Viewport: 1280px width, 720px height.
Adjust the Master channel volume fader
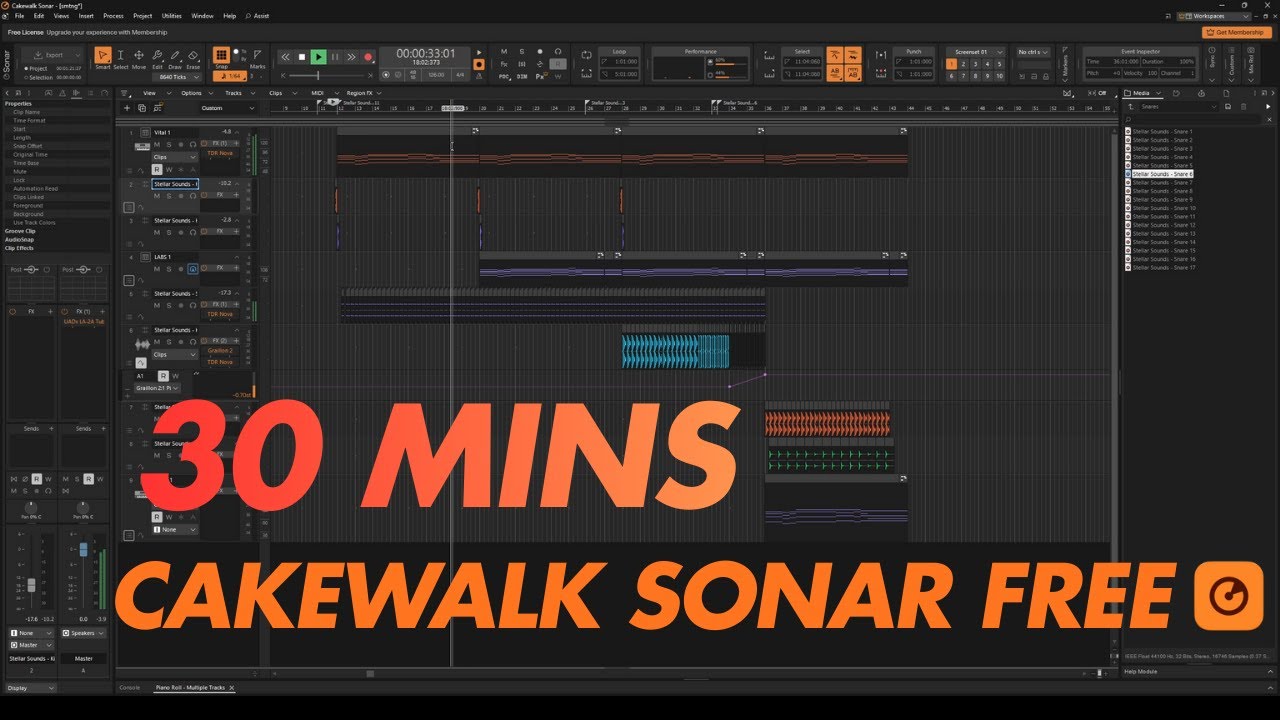point(84,550)
